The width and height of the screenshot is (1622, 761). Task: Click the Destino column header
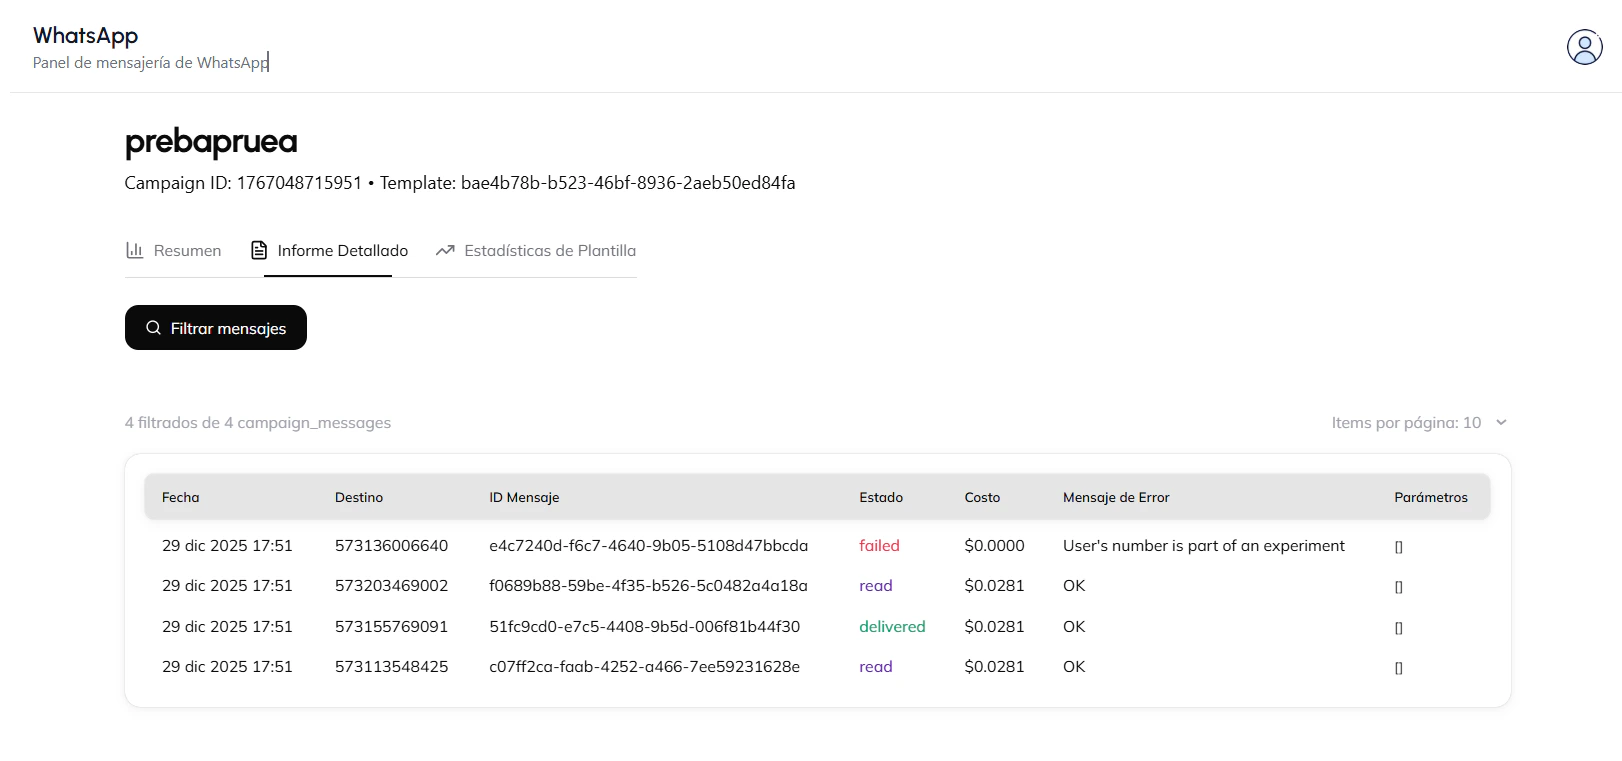pos(359,497)
